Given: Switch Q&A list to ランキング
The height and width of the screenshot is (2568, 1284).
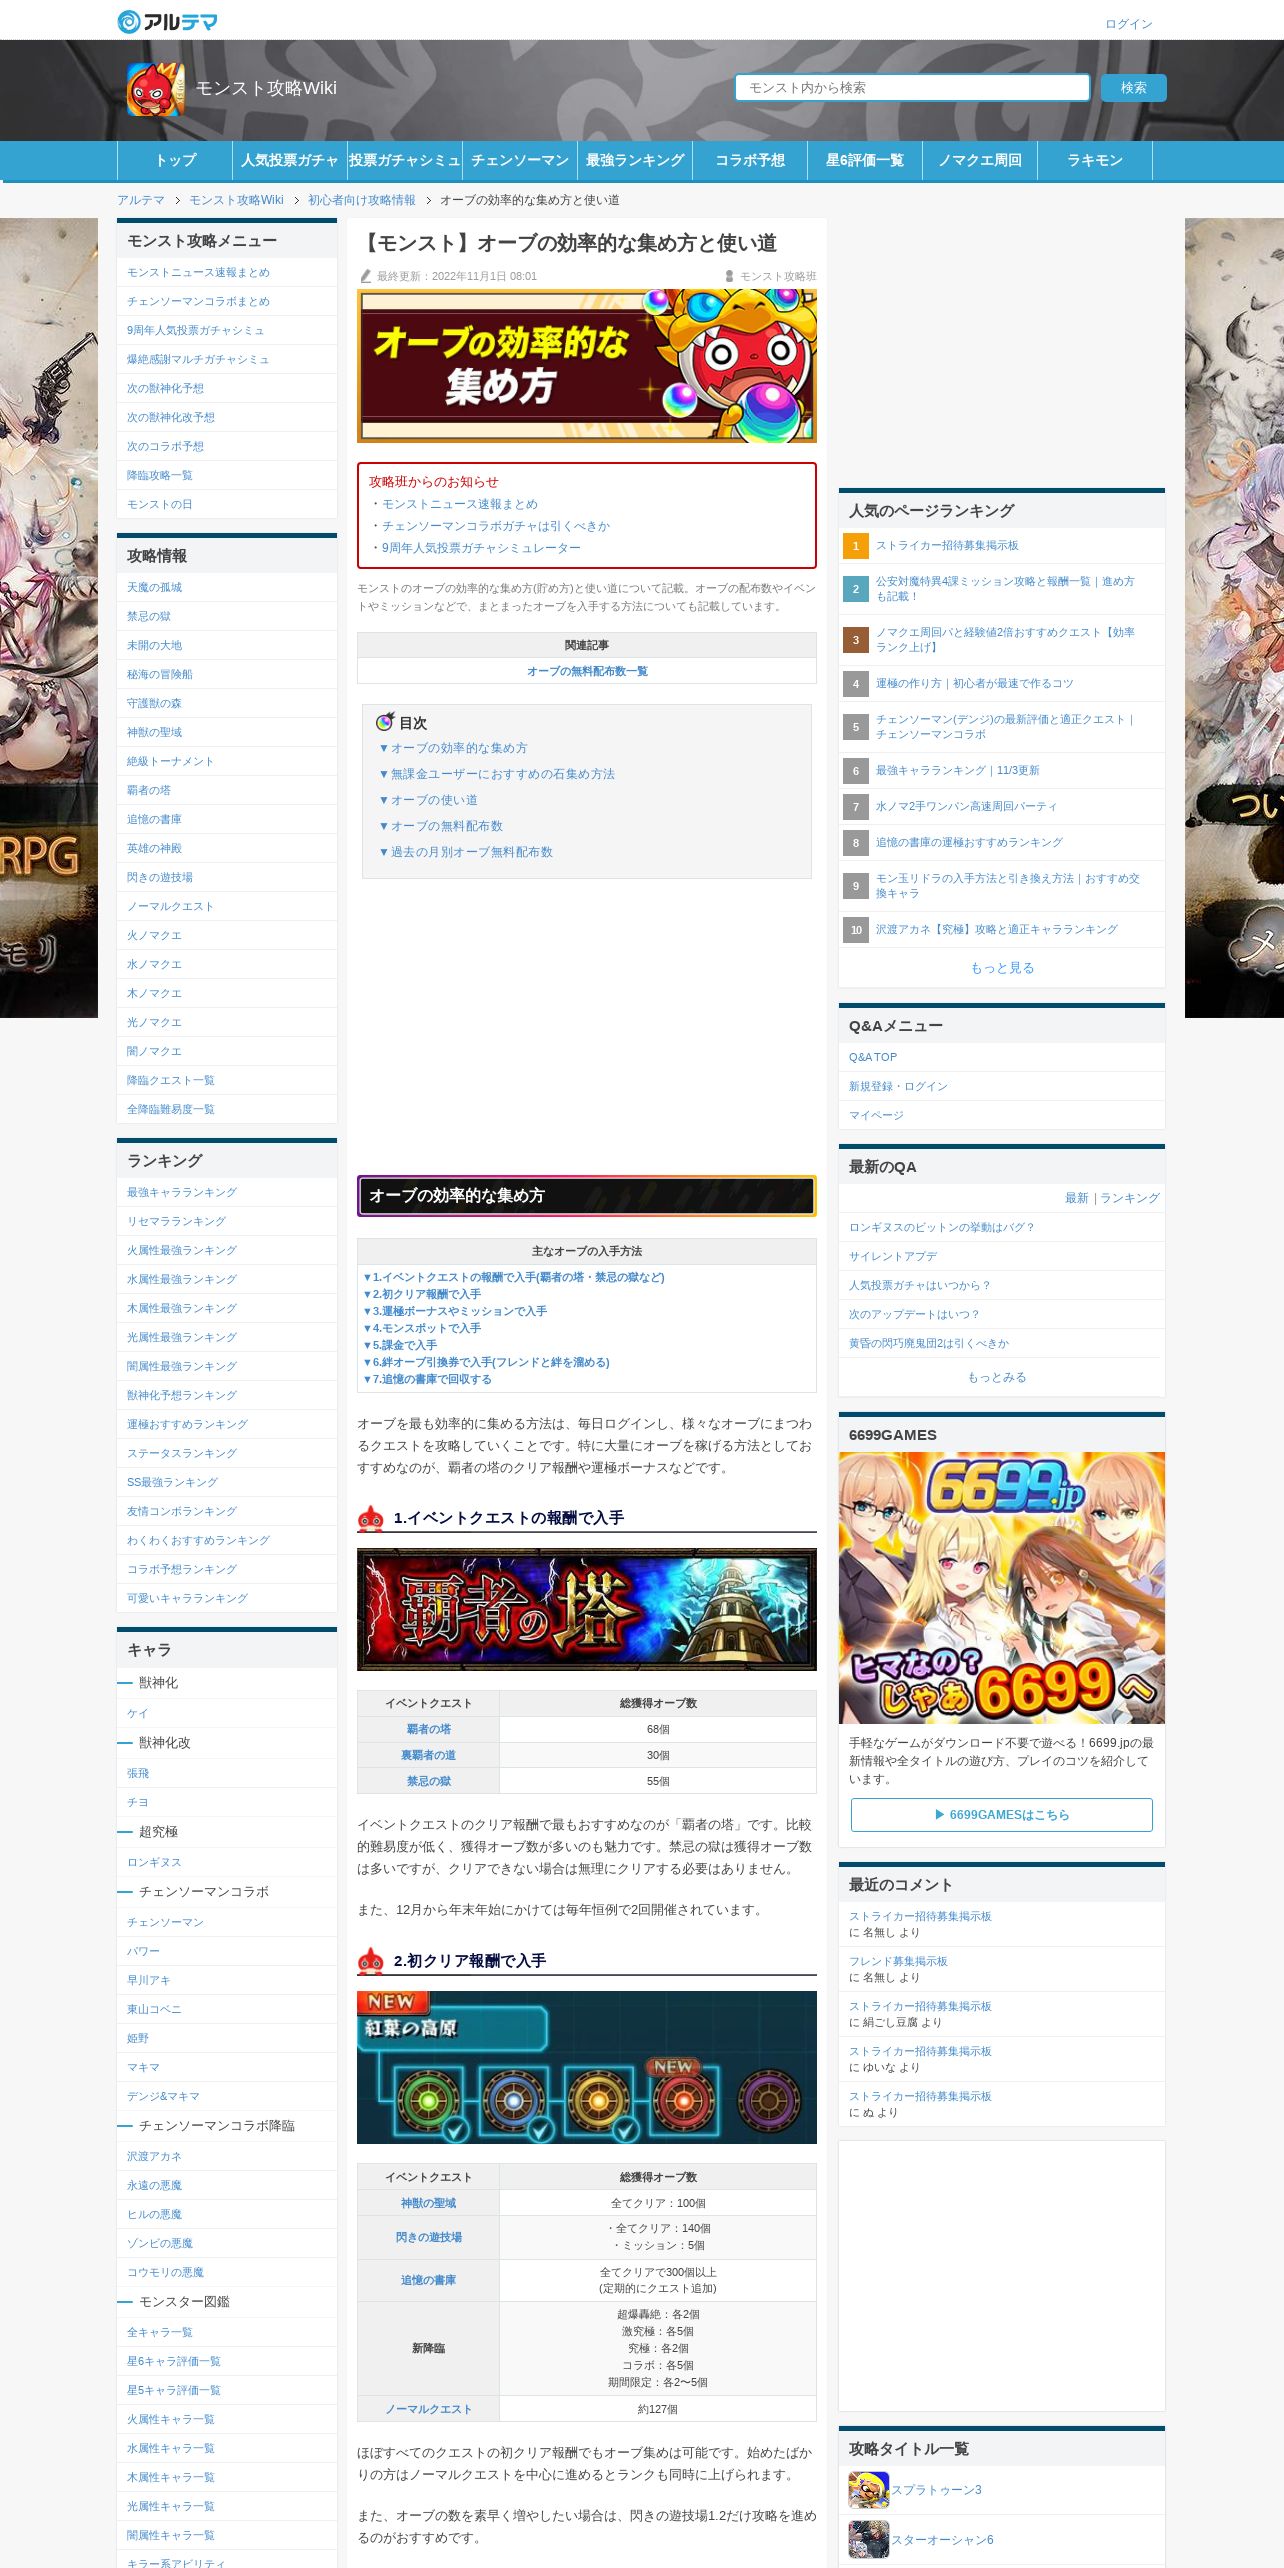Looking at the screenshot, I should click(1130, 1198).
